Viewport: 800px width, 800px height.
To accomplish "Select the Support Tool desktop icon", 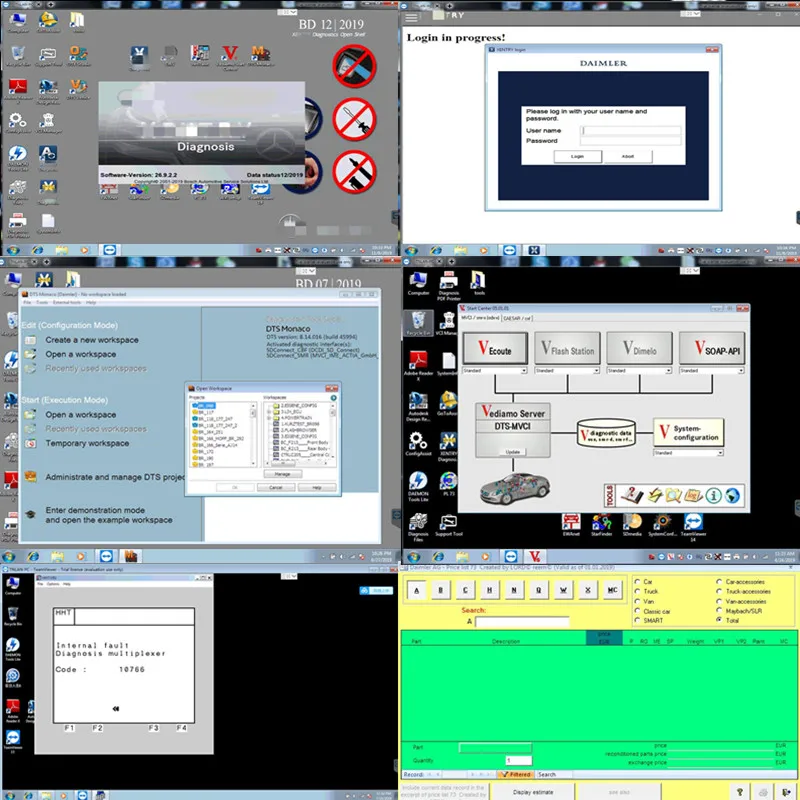I will [x=448, y=526].
